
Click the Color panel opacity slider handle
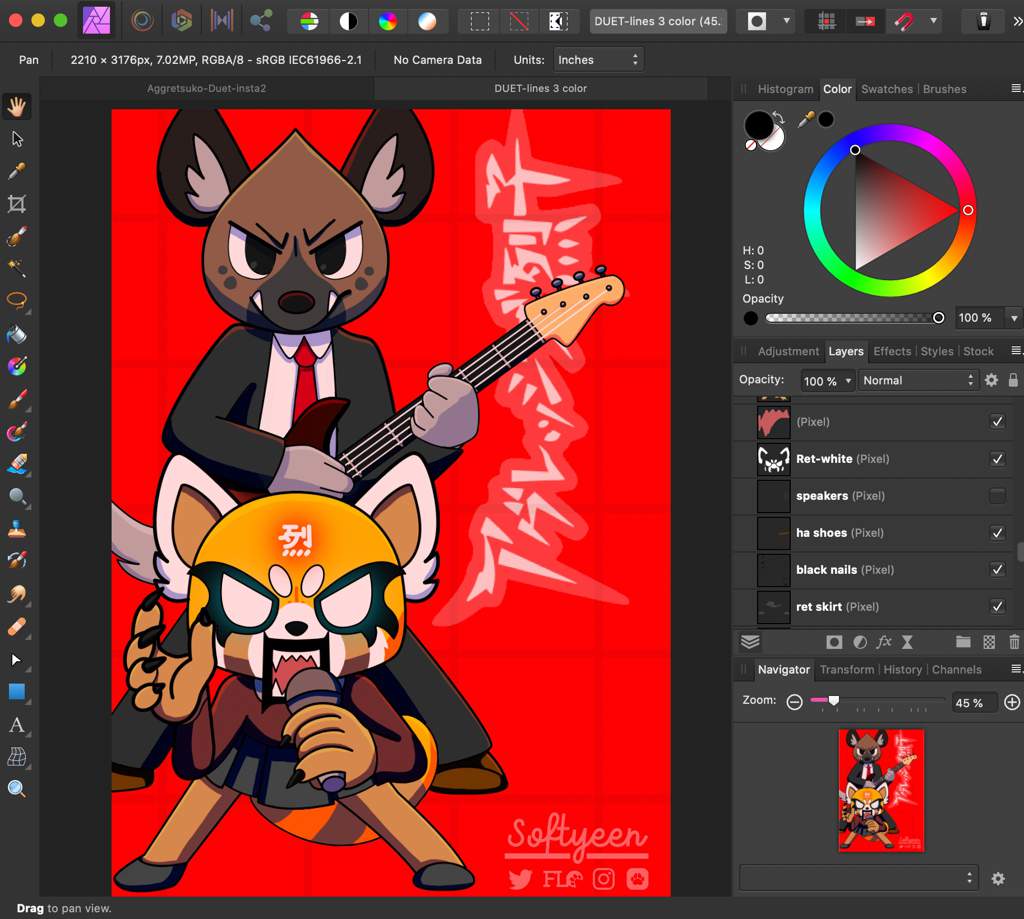[938, 318]
